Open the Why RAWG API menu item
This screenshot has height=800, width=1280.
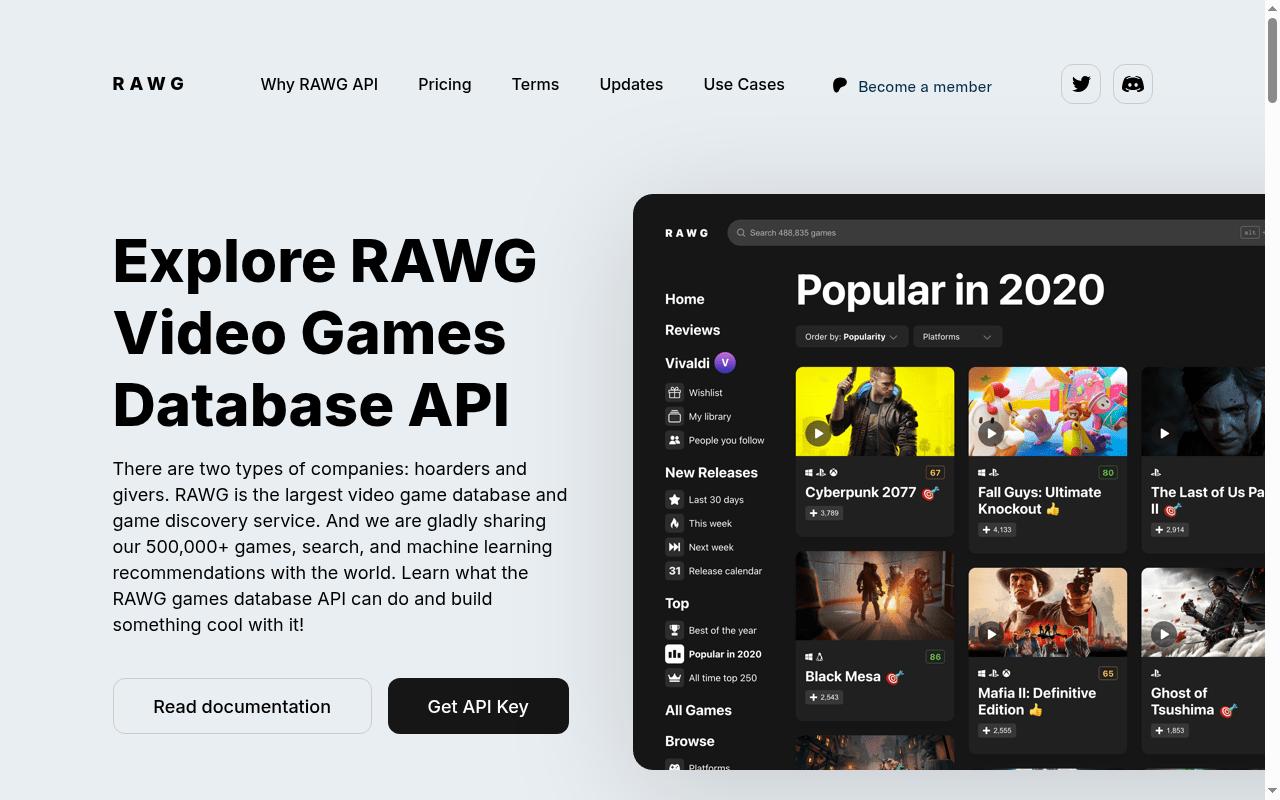(319, 85)
